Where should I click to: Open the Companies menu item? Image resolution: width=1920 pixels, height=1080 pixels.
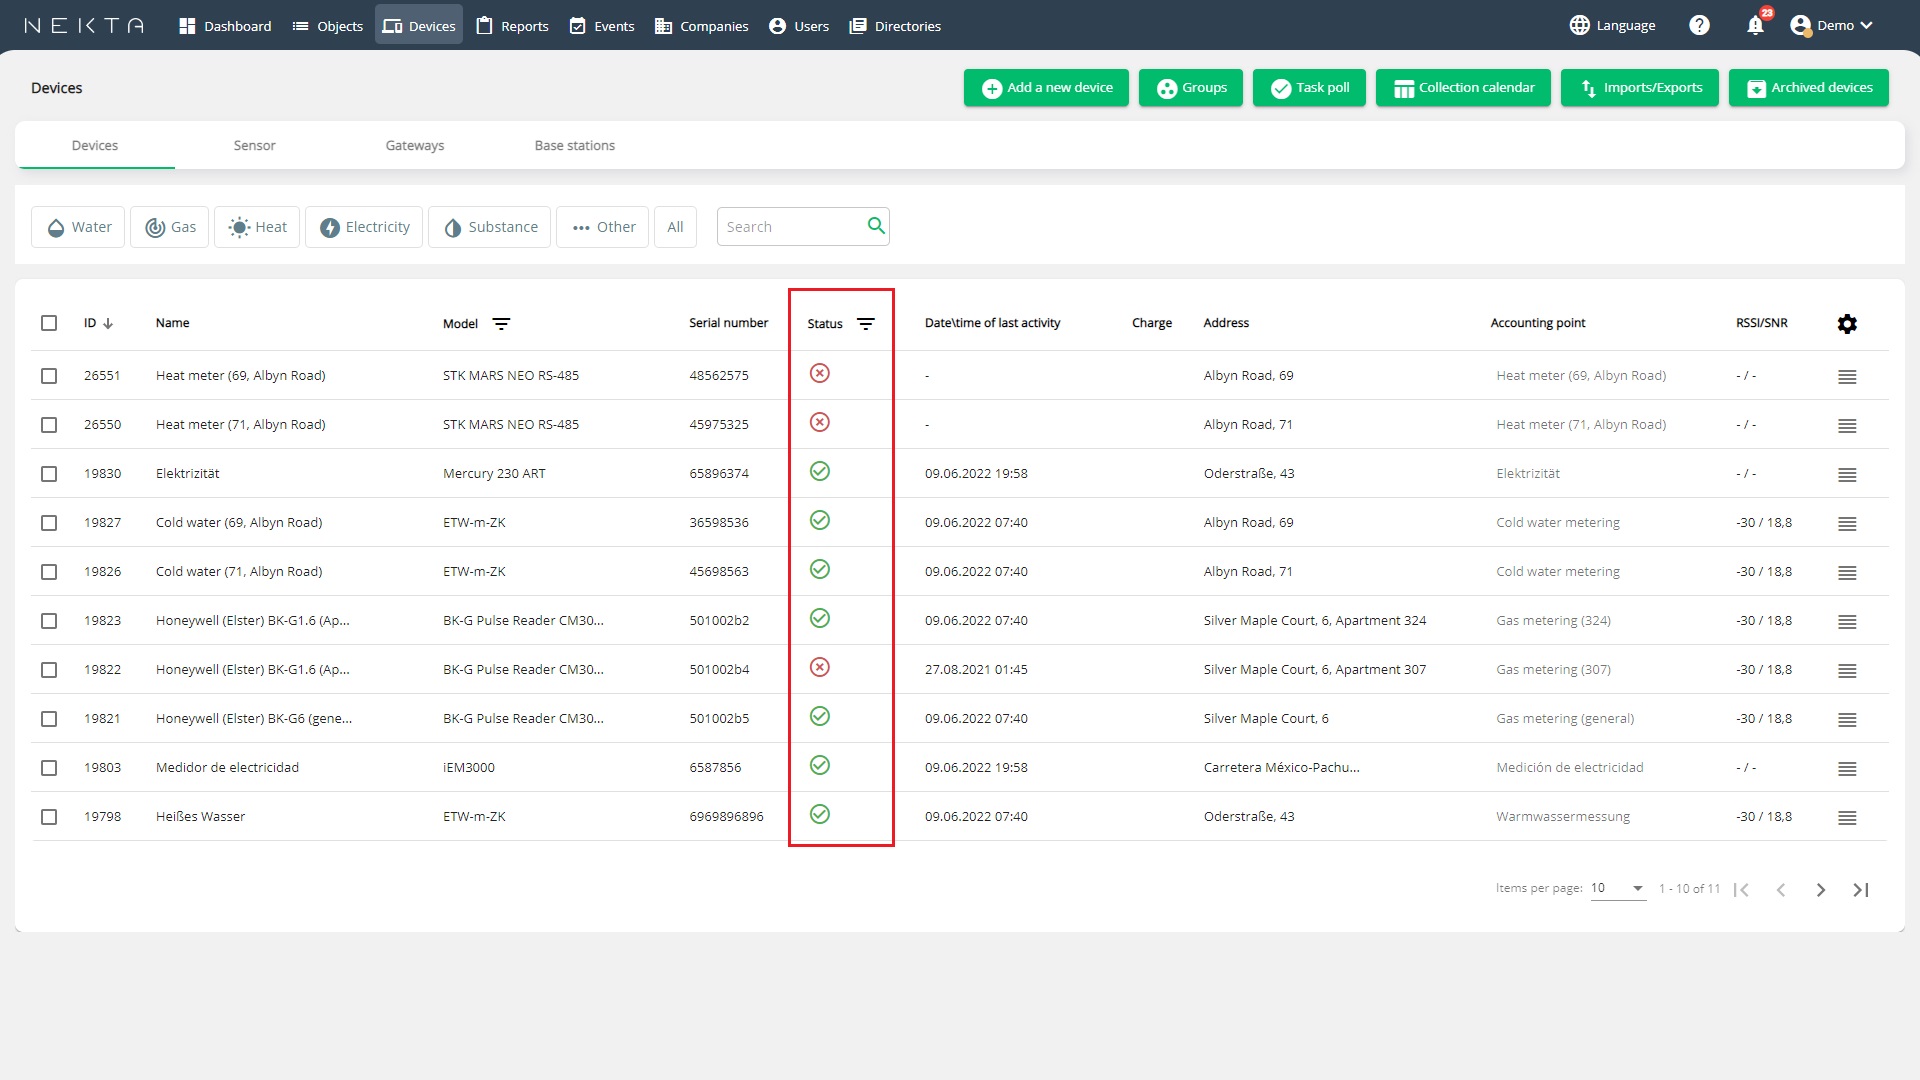point(701,26)
